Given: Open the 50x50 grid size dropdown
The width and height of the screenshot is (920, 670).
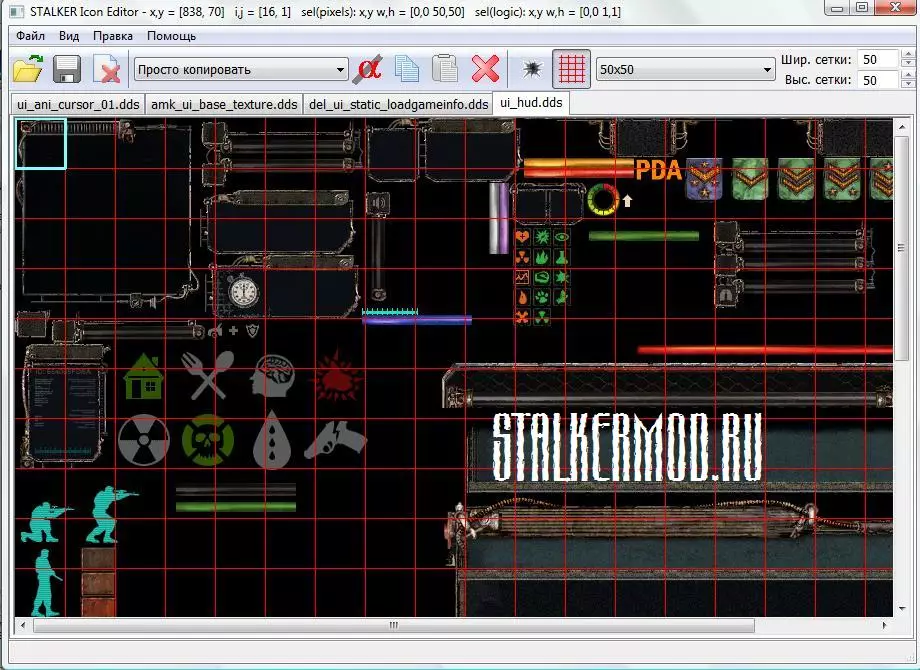Looking at the screenshot, I should [x=685, y=70].
